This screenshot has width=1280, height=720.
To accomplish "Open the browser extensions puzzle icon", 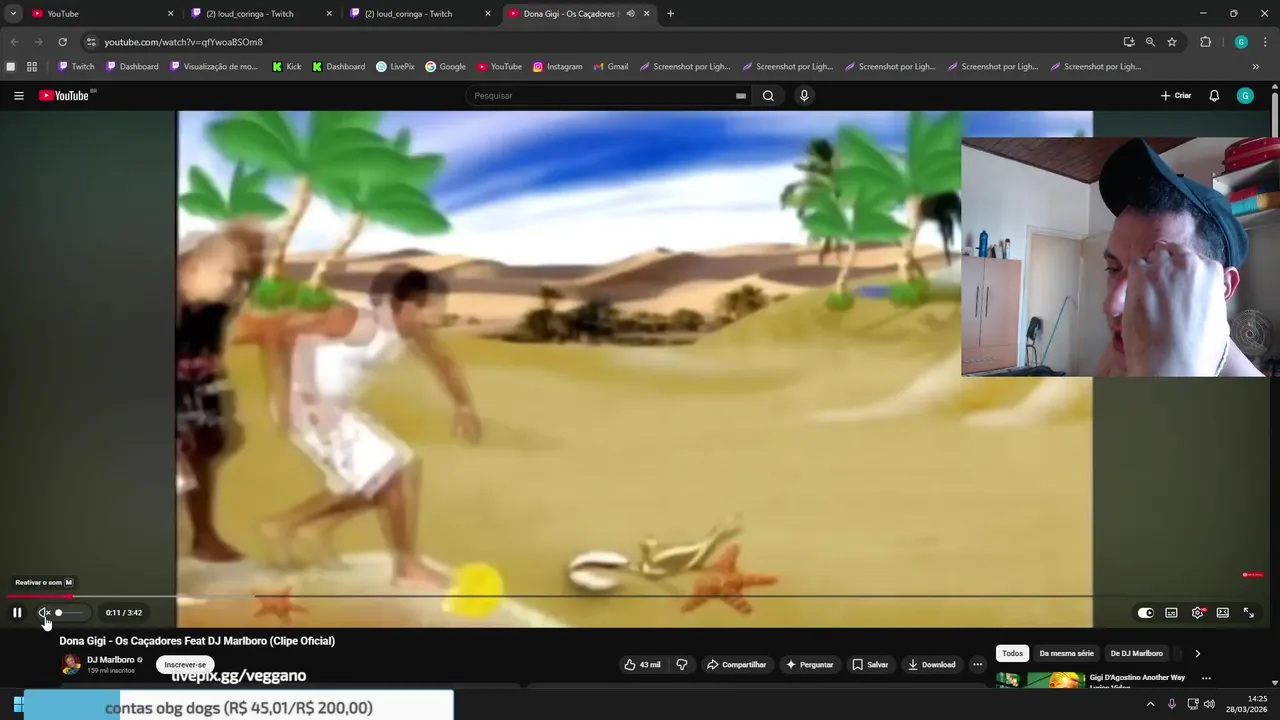I will click(1206, 42).
